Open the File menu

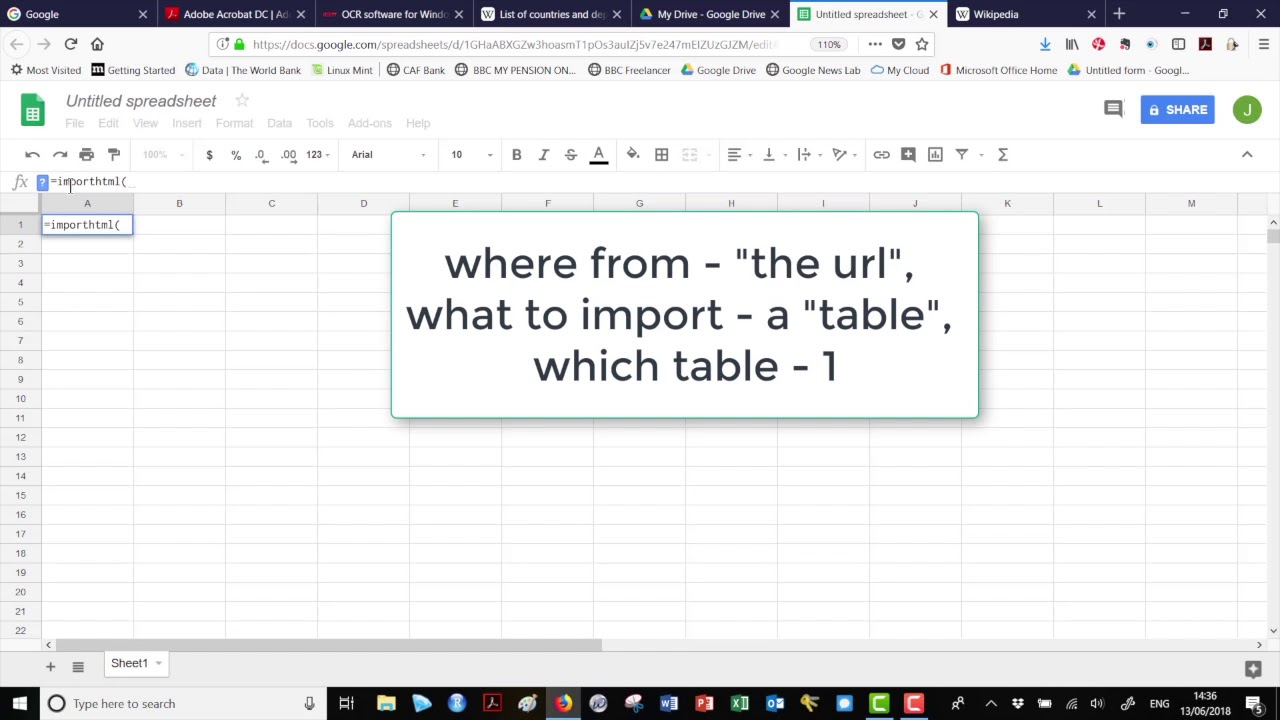tap(75, 123)
